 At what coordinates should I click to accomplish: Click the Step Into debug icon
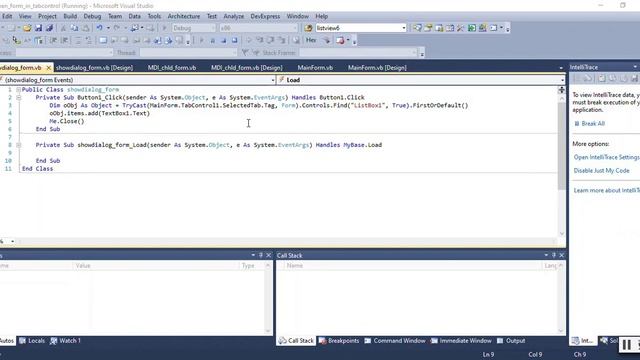tap(259, 40)
